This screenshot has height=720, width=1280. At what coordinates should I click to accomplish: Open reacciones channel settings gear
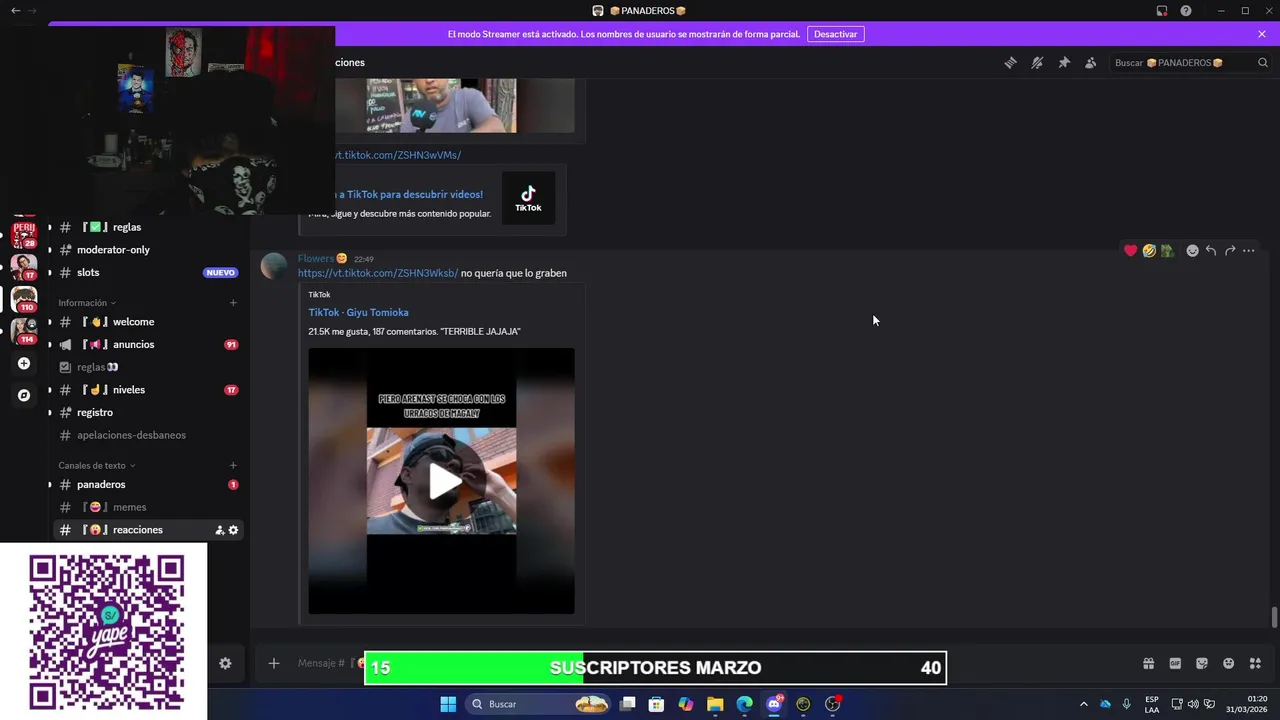234,530
